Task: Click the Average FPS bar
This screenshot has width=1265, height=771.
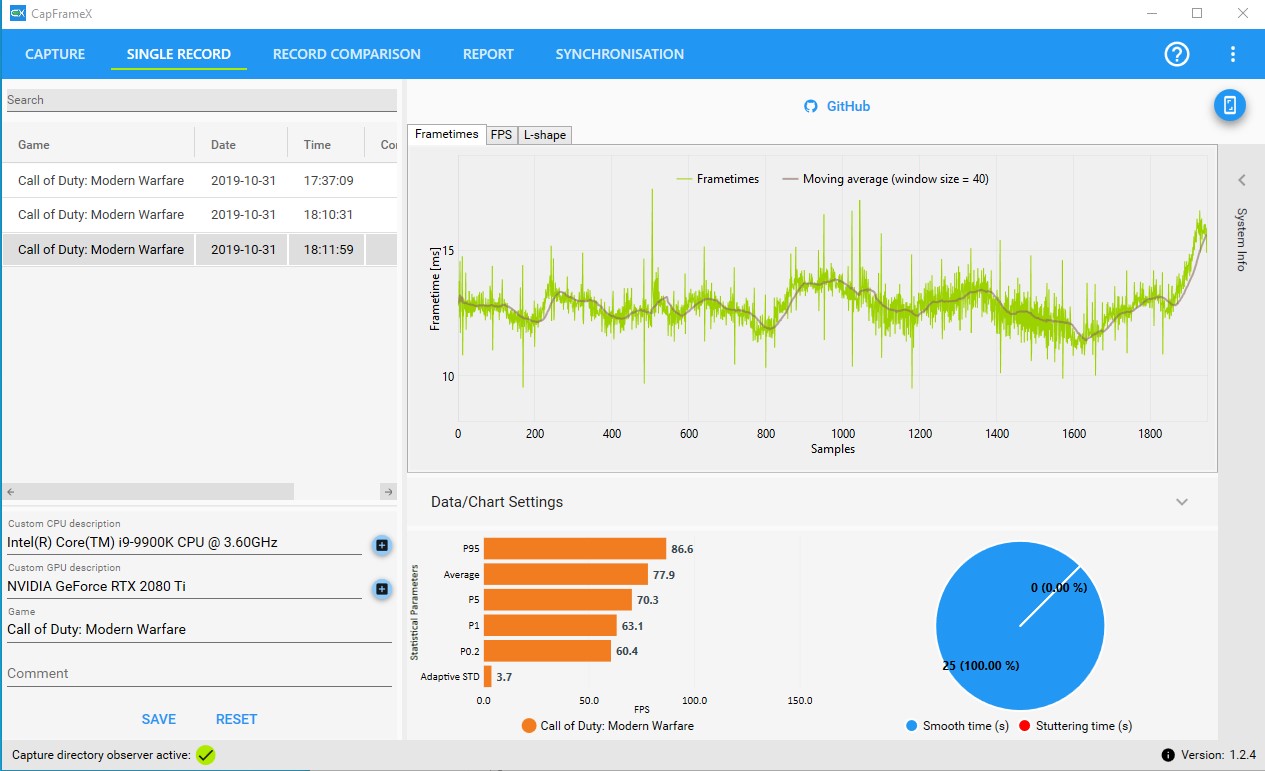Action: pyautogui.click(x=566, y=575)
